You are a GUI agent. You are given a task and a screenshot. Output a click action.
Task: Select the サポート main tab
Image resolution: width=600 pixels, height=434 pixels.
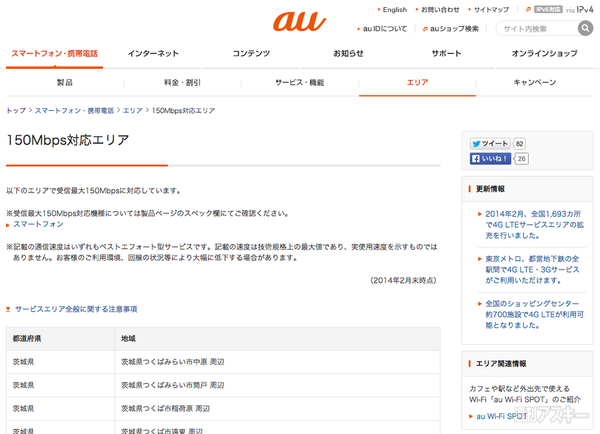pyautogui.click(x=446, y=54)
